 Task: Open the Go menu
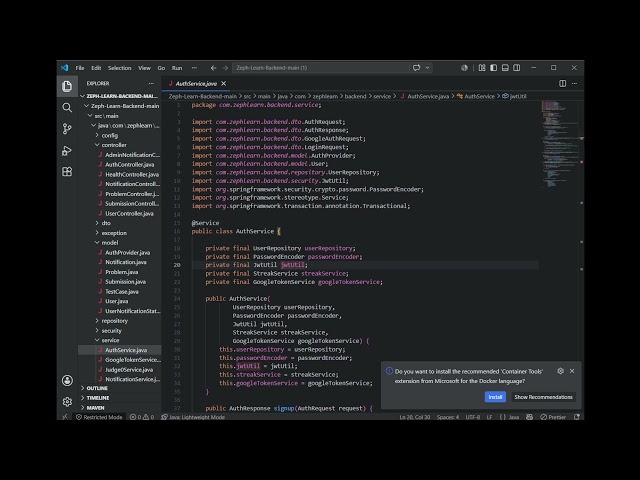(161, 68)
